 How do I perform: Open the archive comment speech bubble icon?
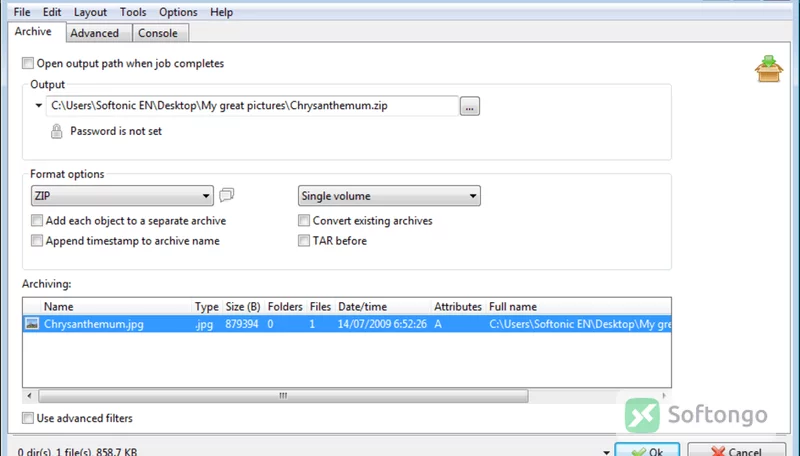click(227, 195)
